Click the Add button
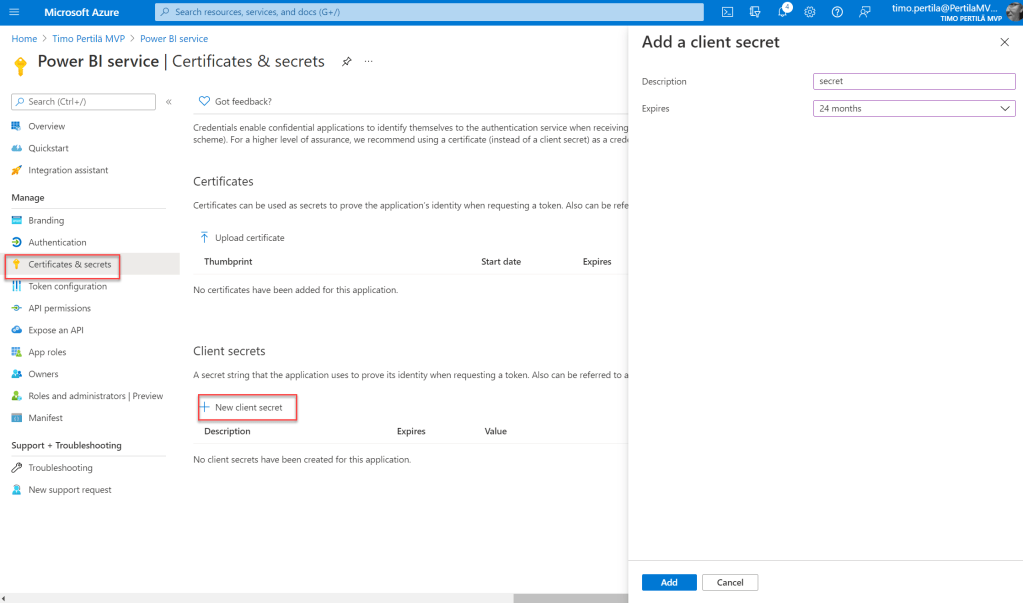1023x603 pixels. point(669,582)
